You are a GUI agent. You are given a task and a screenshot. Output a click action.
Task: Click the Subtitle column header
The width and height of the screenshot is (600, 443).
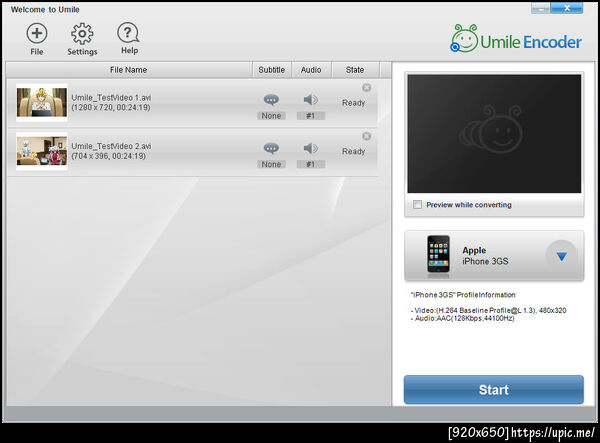click(x=272, y=70)
